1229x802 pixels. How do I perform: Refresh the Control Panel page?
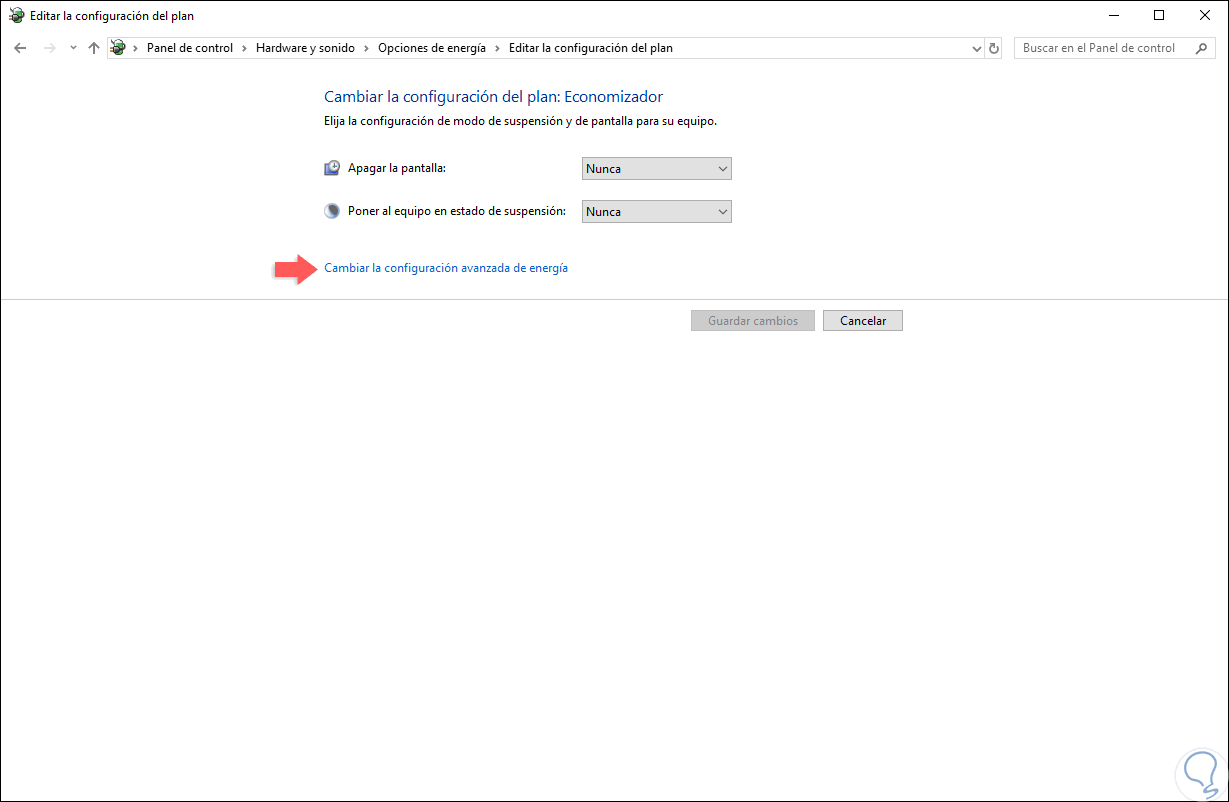(993, 48)
